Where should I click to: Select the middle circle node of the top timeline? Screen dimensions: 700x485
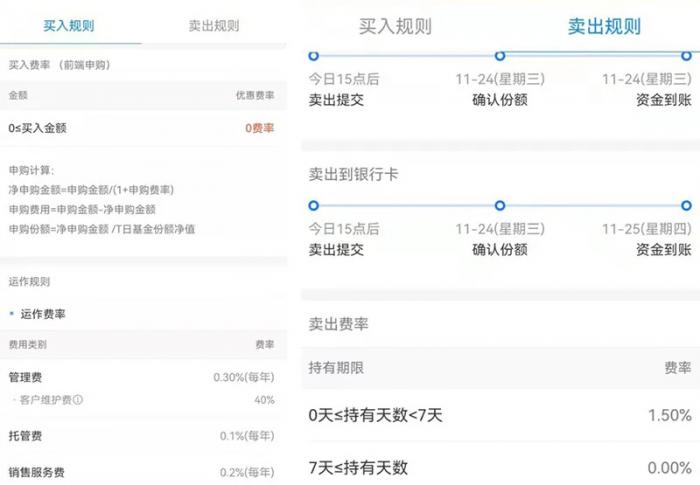pyautogui.click(x=500, y=56)
